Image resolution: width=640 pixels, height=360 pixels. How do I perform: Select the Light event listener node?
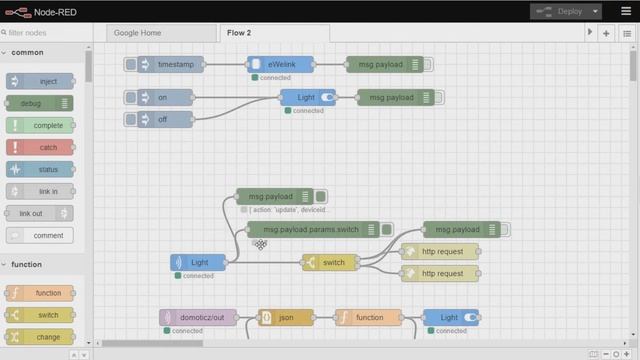(x=198, y=262)
